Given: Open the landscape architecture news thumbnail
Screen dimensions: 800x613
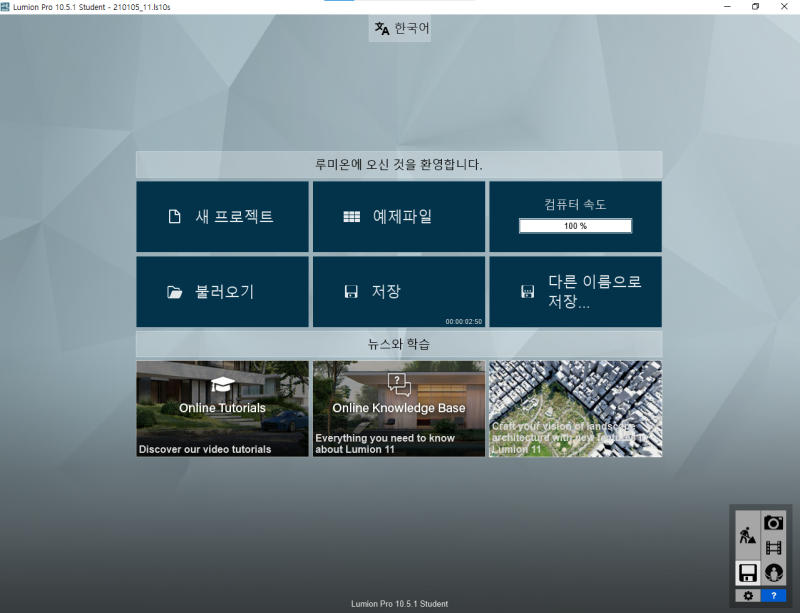Looking at the screenshot, I should coord(576,409).
